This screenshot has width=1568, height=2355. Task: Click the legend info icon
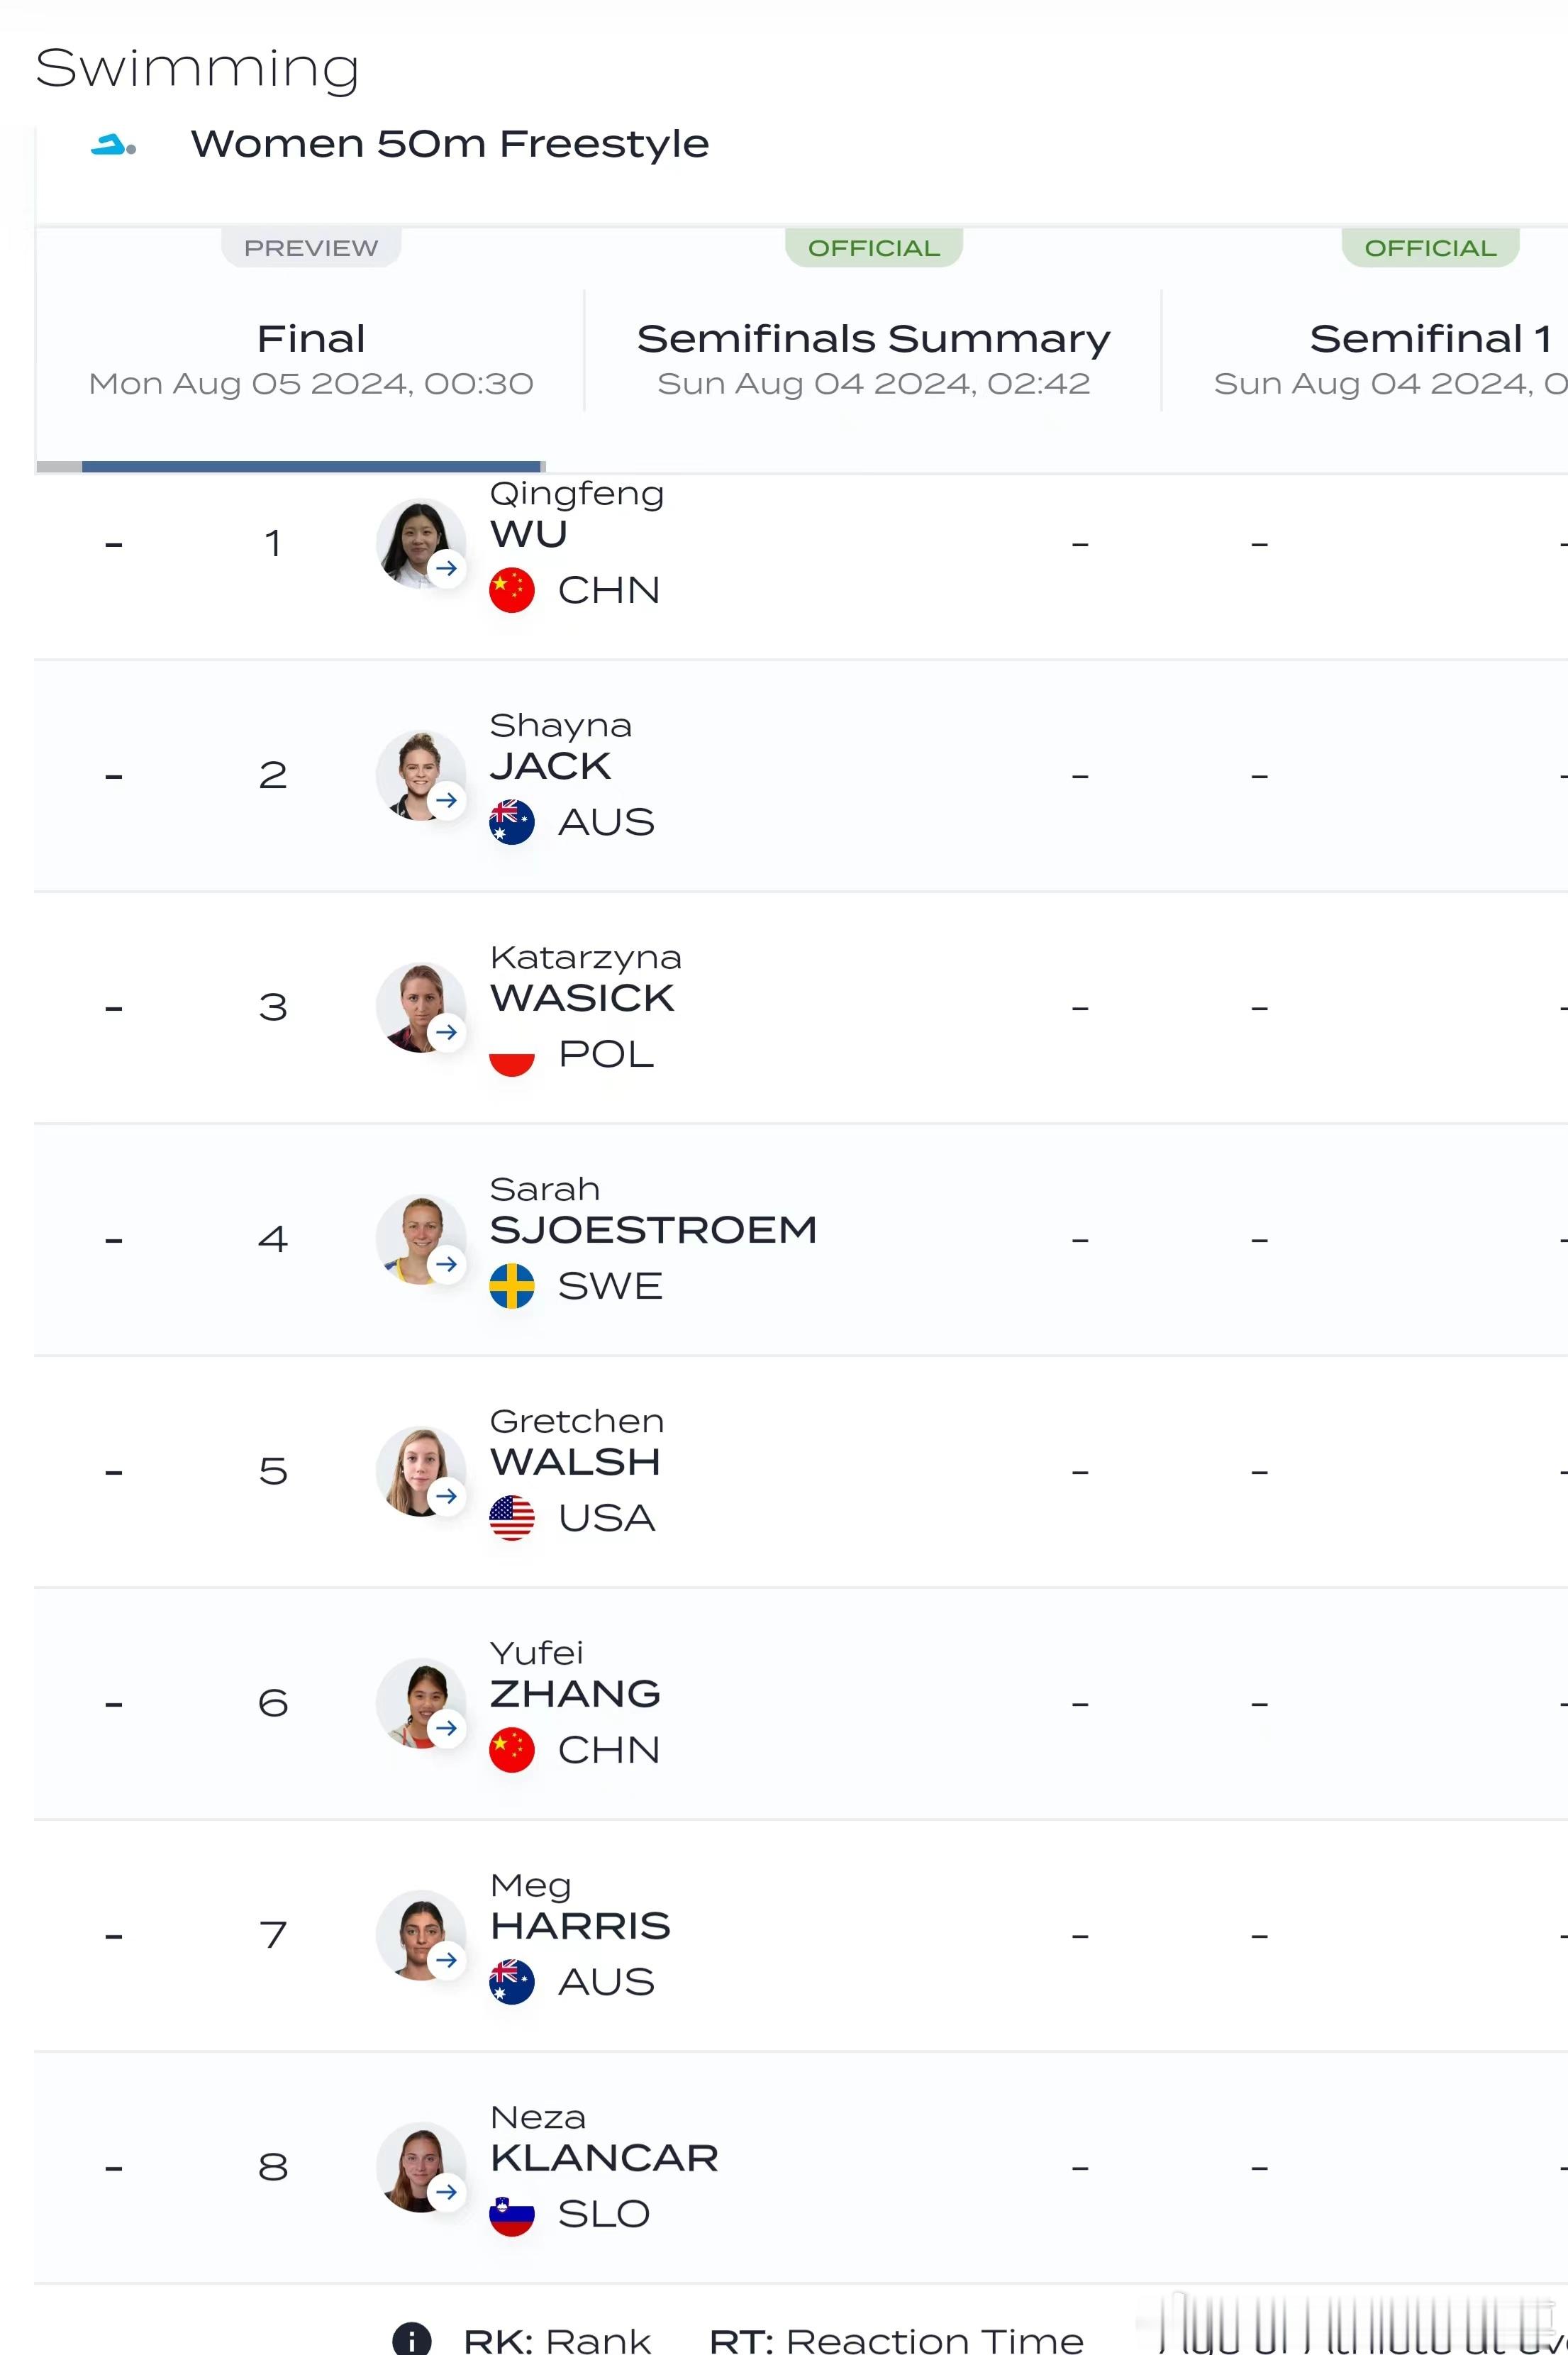[411, 2340]
